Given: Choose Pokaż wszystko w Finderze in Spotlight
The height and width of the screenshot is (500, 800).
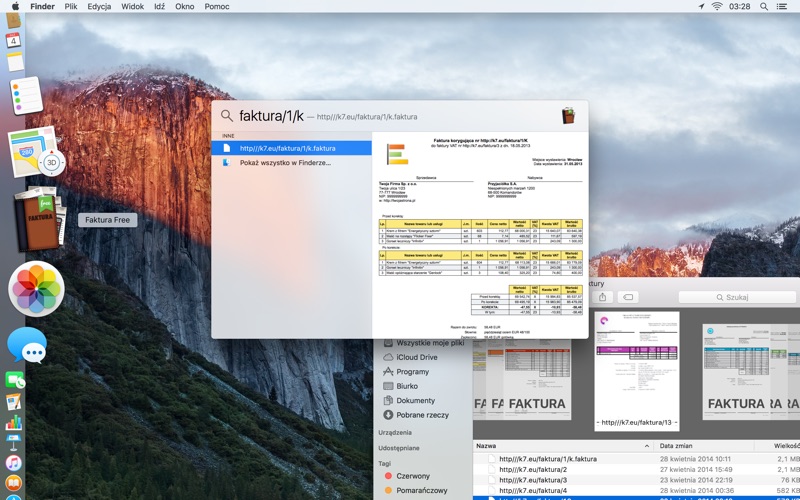Looking at the screenshot, I should (291, 163).
